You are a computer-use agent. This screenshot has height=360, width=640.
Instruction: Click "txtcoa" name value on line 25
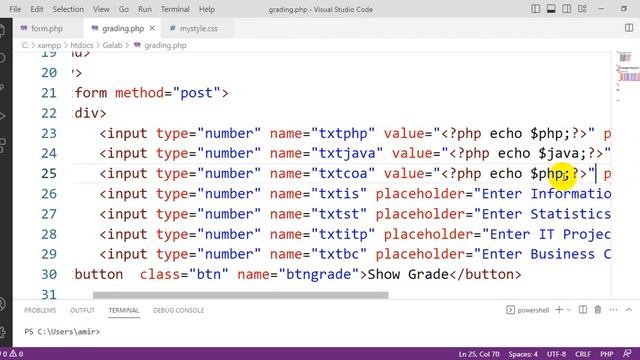[x=343, y=173]
